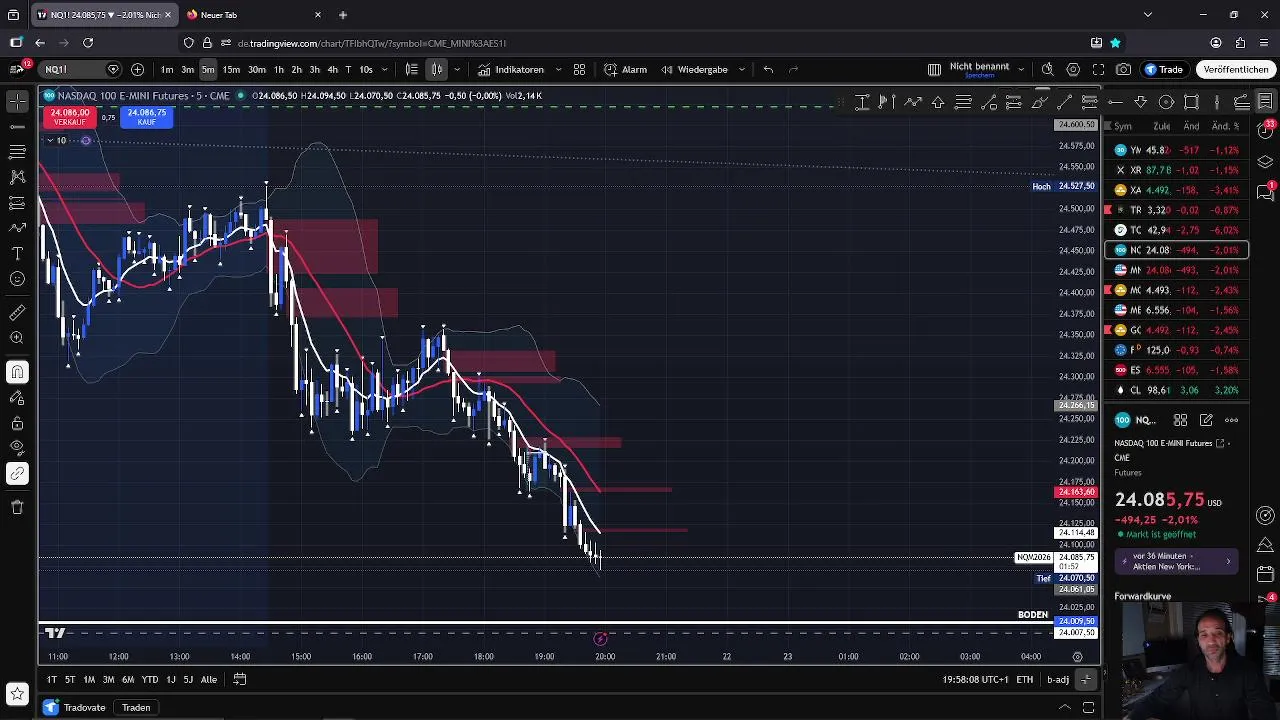The height and width of the screenshot is (720, 1280).
Task: Start Wiedergabe replay mode
Action: 695,69
